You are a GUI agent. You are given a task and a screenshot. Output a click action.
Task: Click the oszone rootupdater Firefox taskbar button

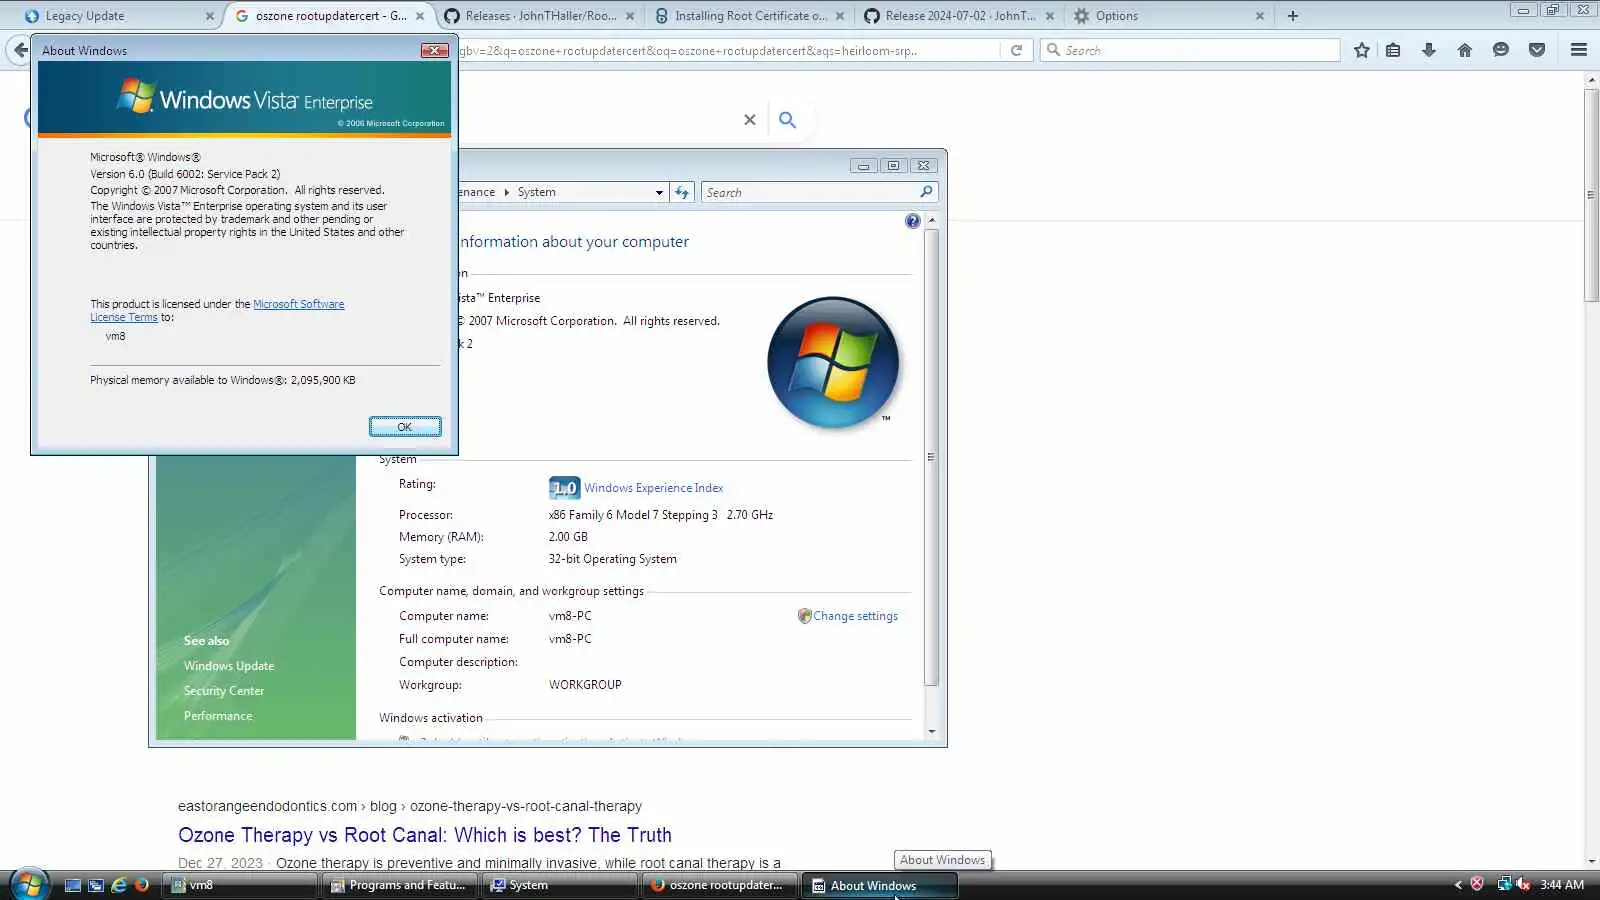click(720, 885)
